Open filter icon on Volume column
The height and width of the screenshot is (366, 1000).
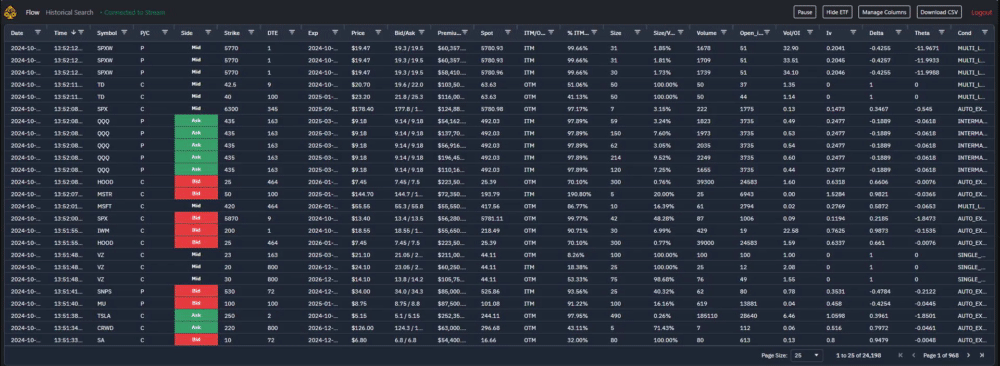pos(723,32)
